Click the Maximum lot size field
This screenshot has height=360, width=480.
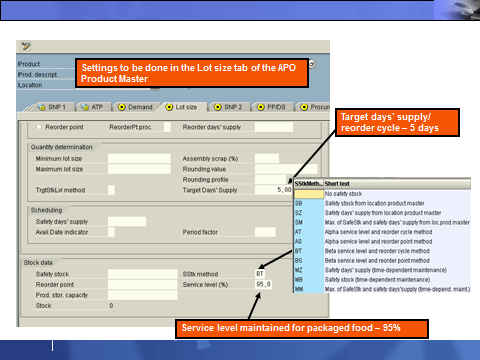(139, 169)
